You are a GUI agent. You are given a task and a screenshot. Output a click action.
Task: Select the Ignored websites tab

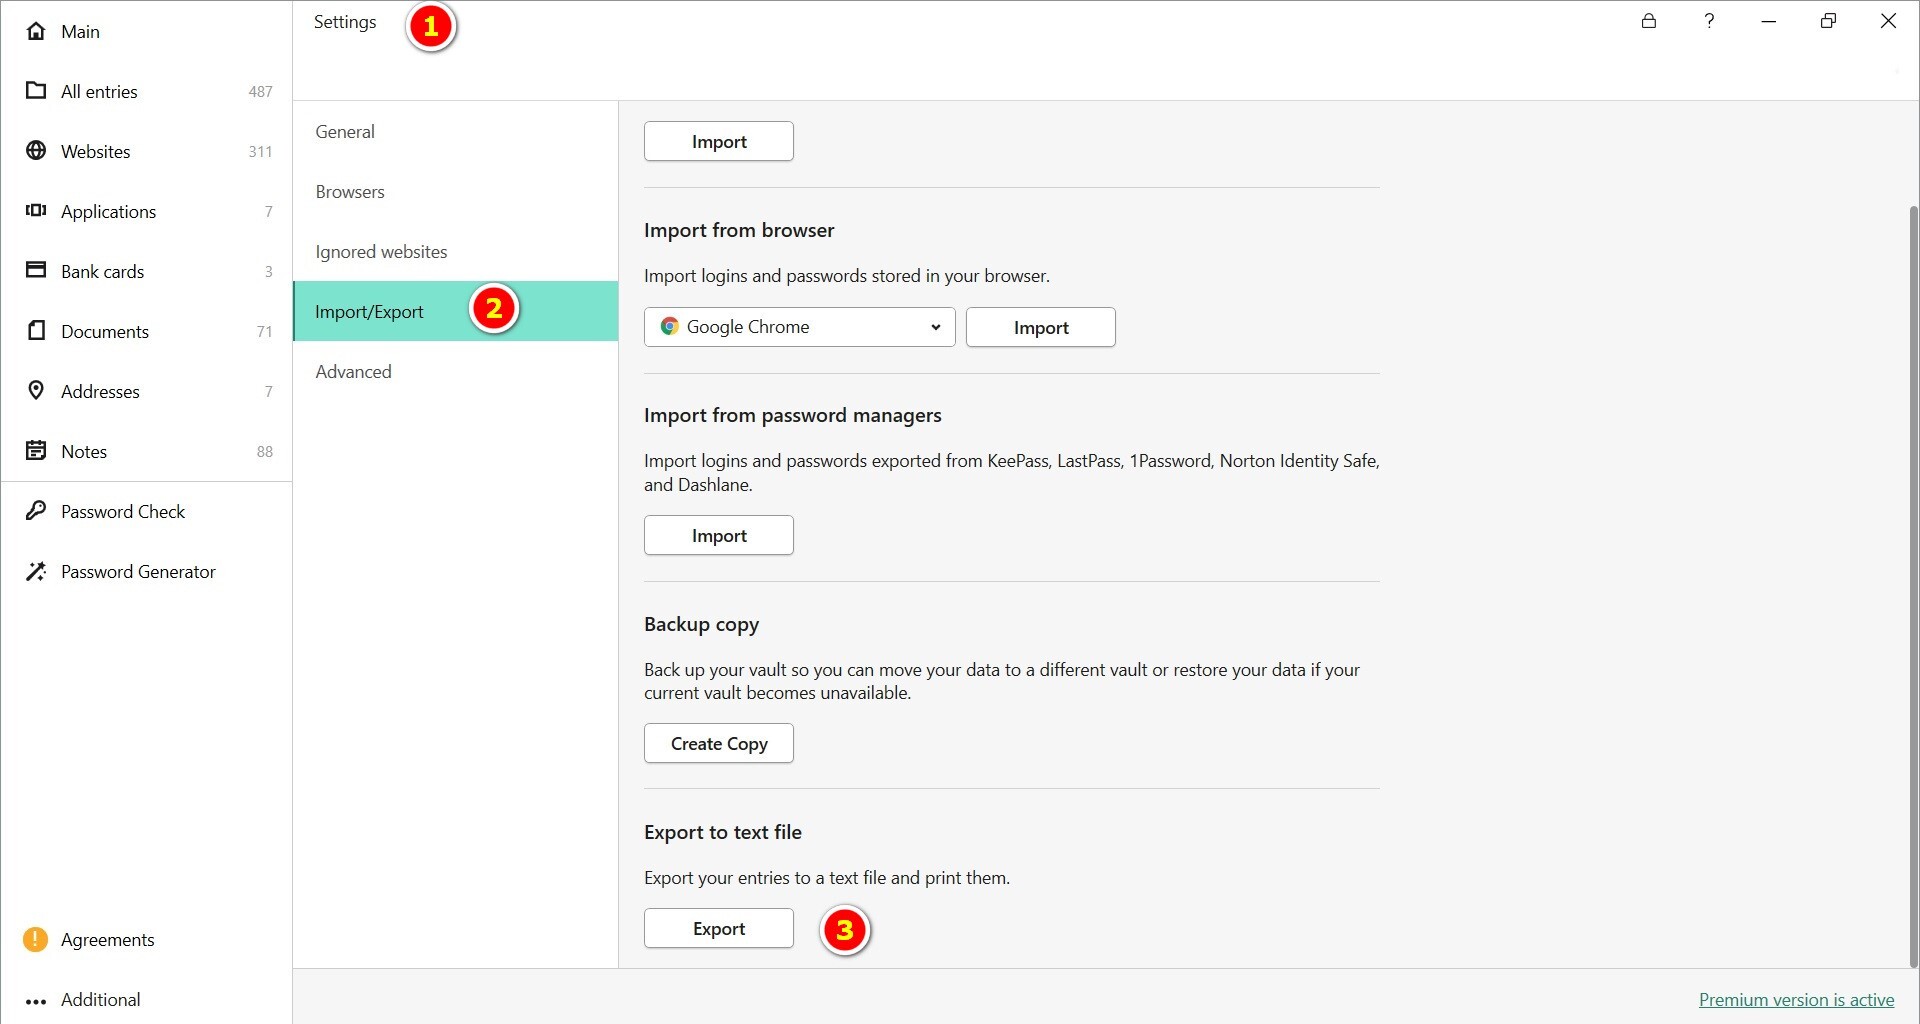[x=381, y=252]
